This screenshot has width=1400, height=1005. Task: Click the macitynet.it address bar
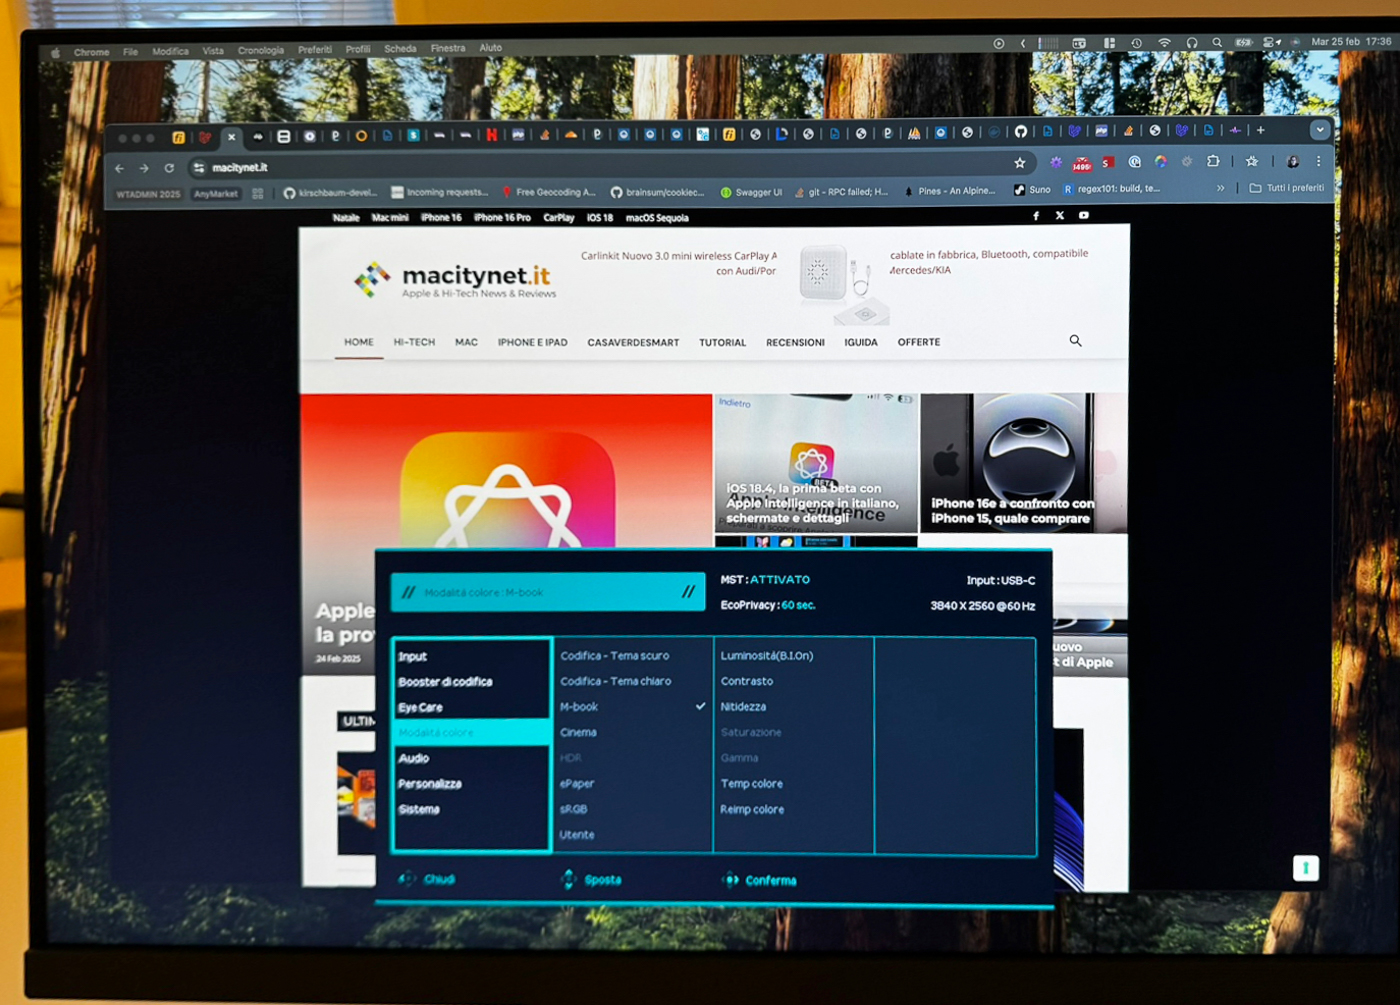point(610,166)
